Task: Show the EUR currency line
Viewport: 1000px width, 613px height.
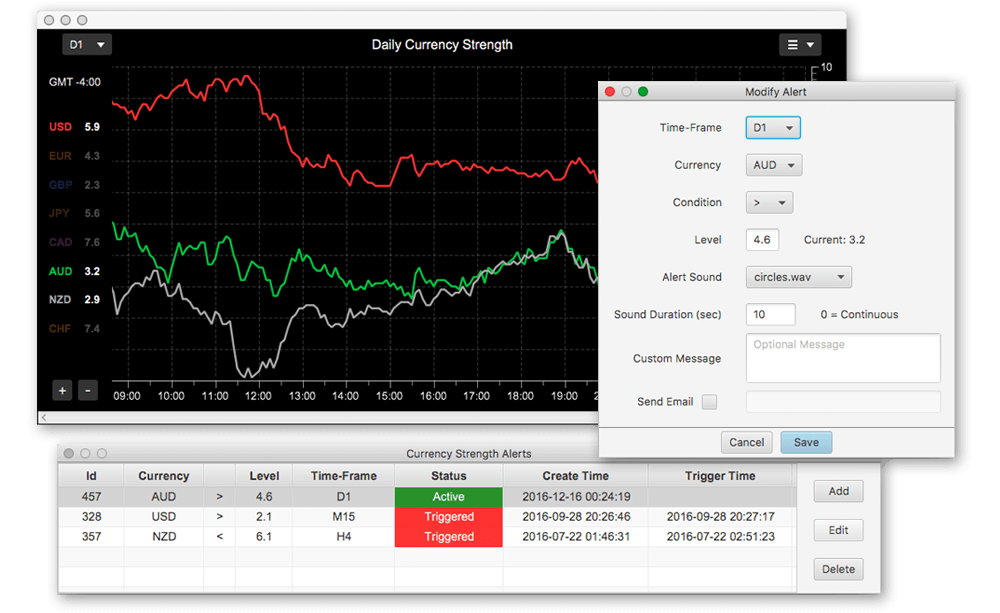Action: coord(62,155)
